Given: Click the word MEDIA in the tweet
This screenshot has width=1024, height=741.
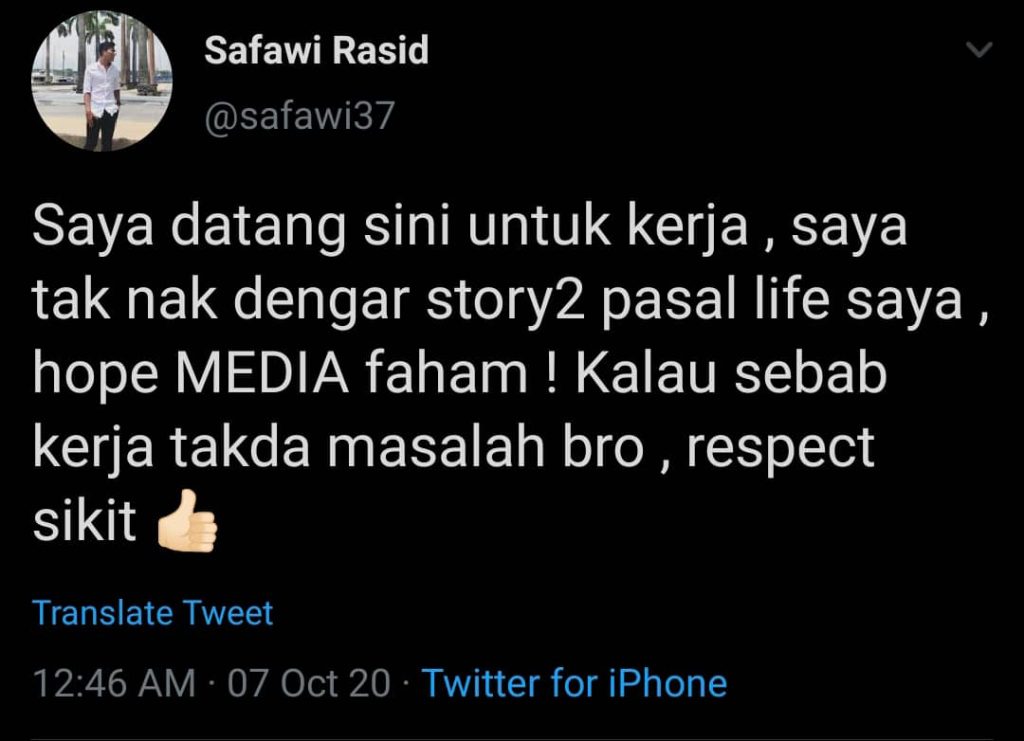Looking at the screenshot, I should click(261, 375).
